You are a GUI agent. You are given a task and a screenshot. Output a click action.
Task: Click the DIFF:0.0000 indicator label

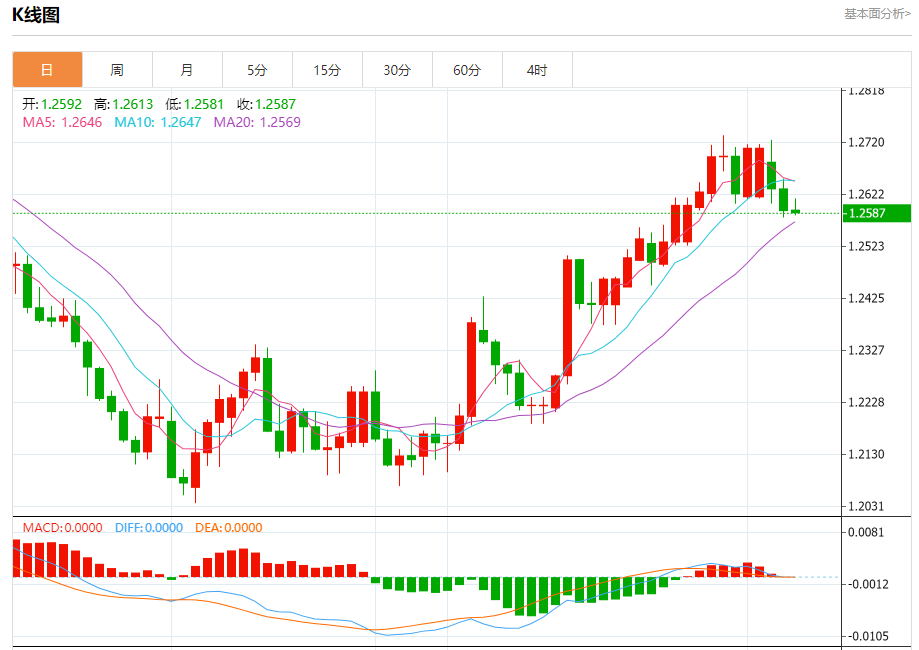pos(149,528)
